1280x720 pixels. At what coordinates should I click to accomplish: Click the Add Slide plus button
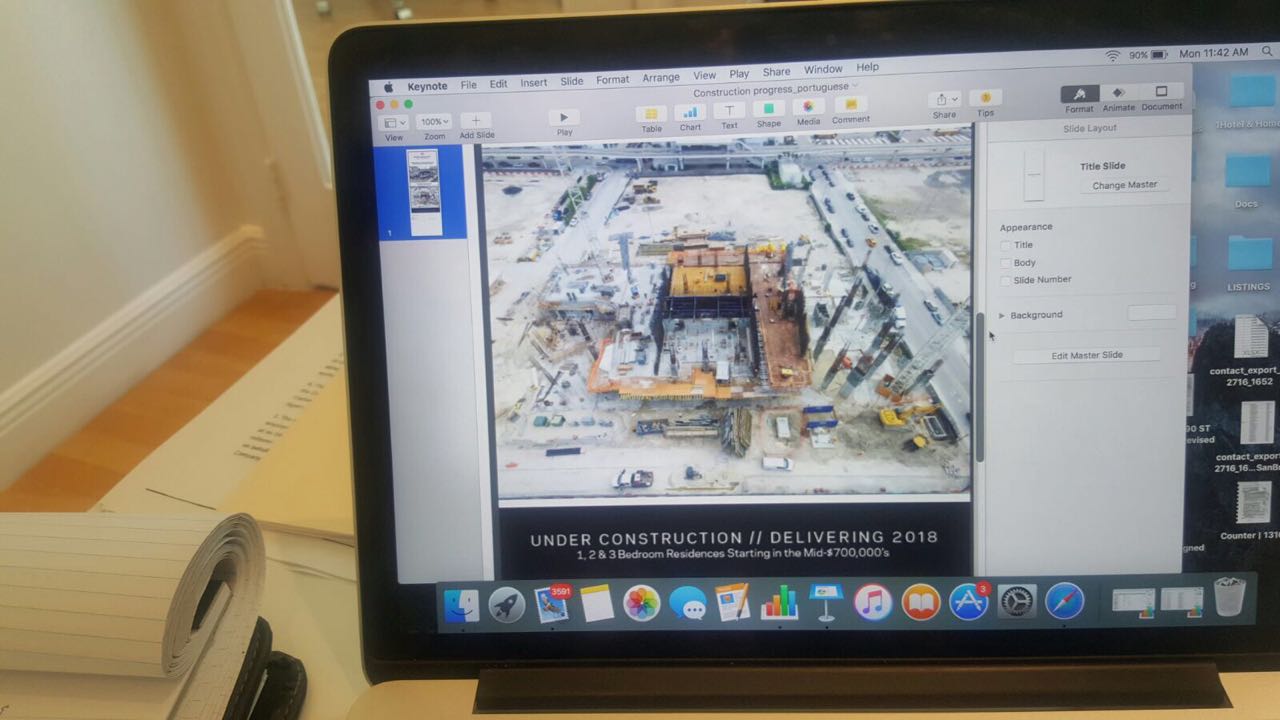click(x=476, y=121)
